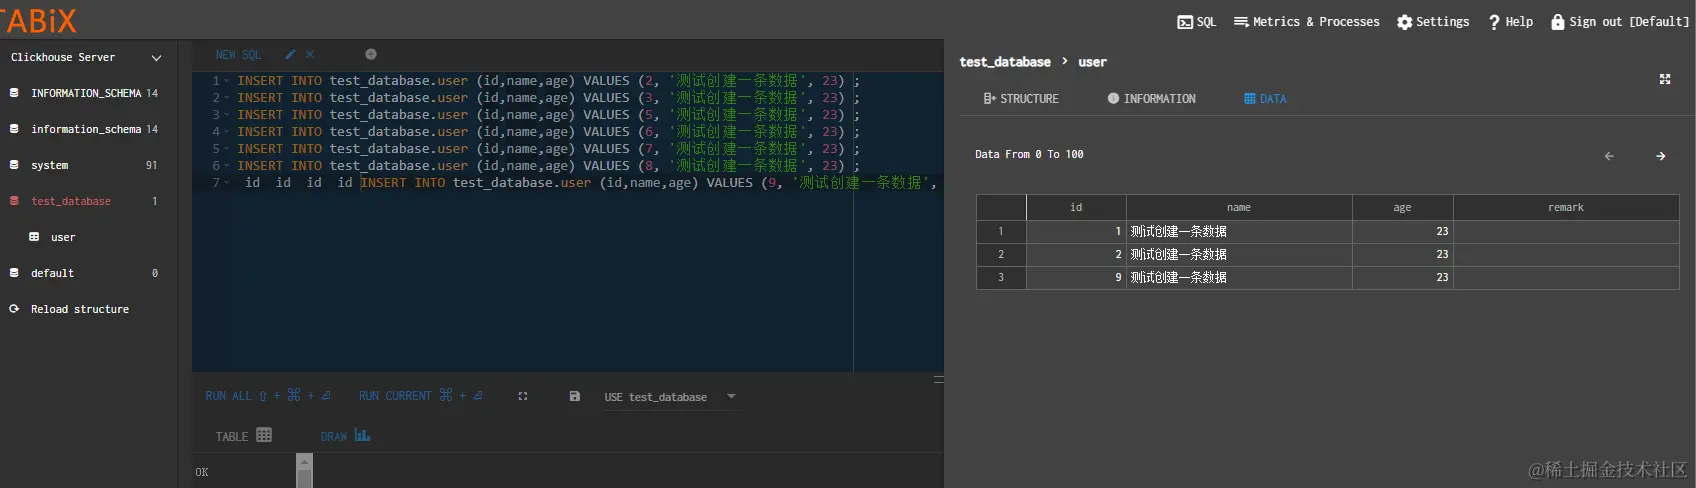Open the DATA tab
Screen dimensions: 1696x488
(1265, 99)
